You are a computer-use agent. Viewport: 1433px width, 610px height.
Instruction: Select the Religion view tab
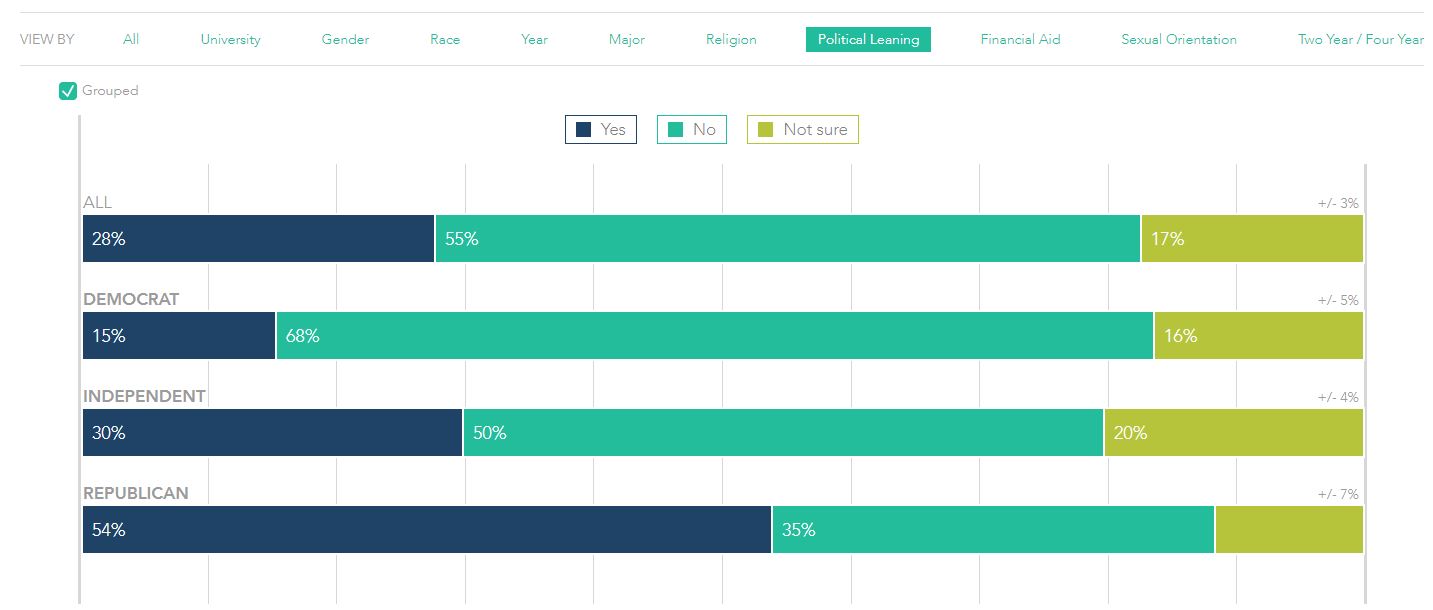point(731,40)
